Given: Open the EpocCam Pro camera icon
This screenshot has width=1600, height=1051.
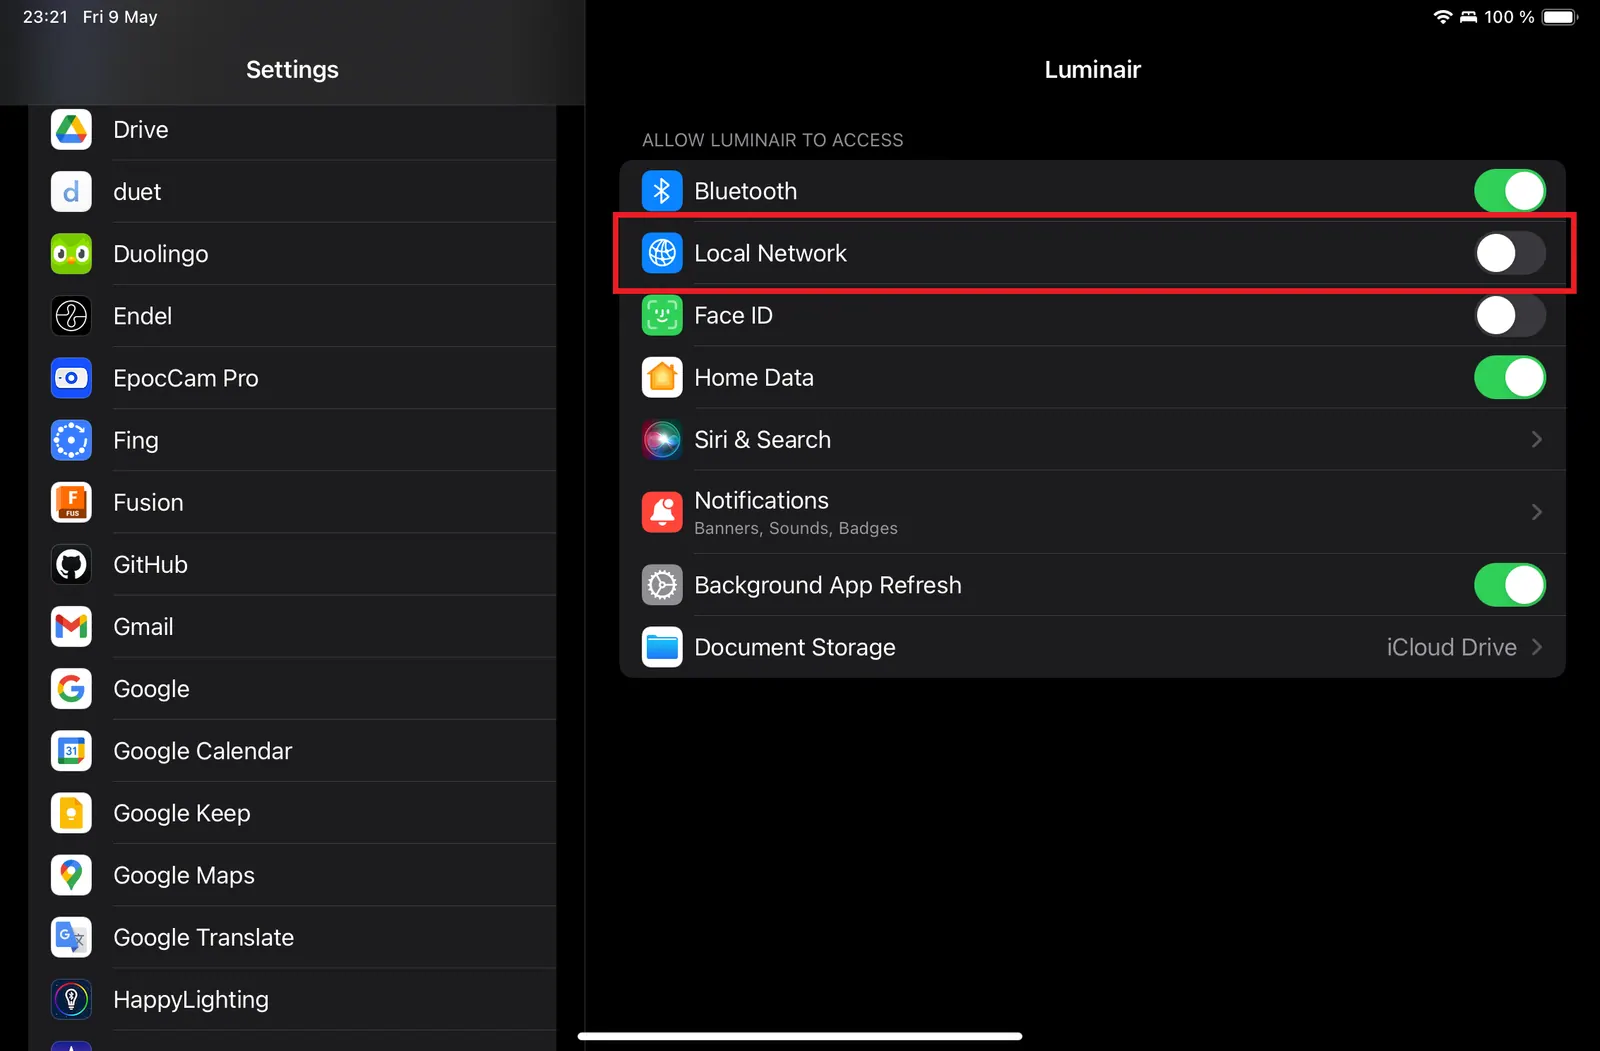Looking at the screenshot, I should (71, 378).
